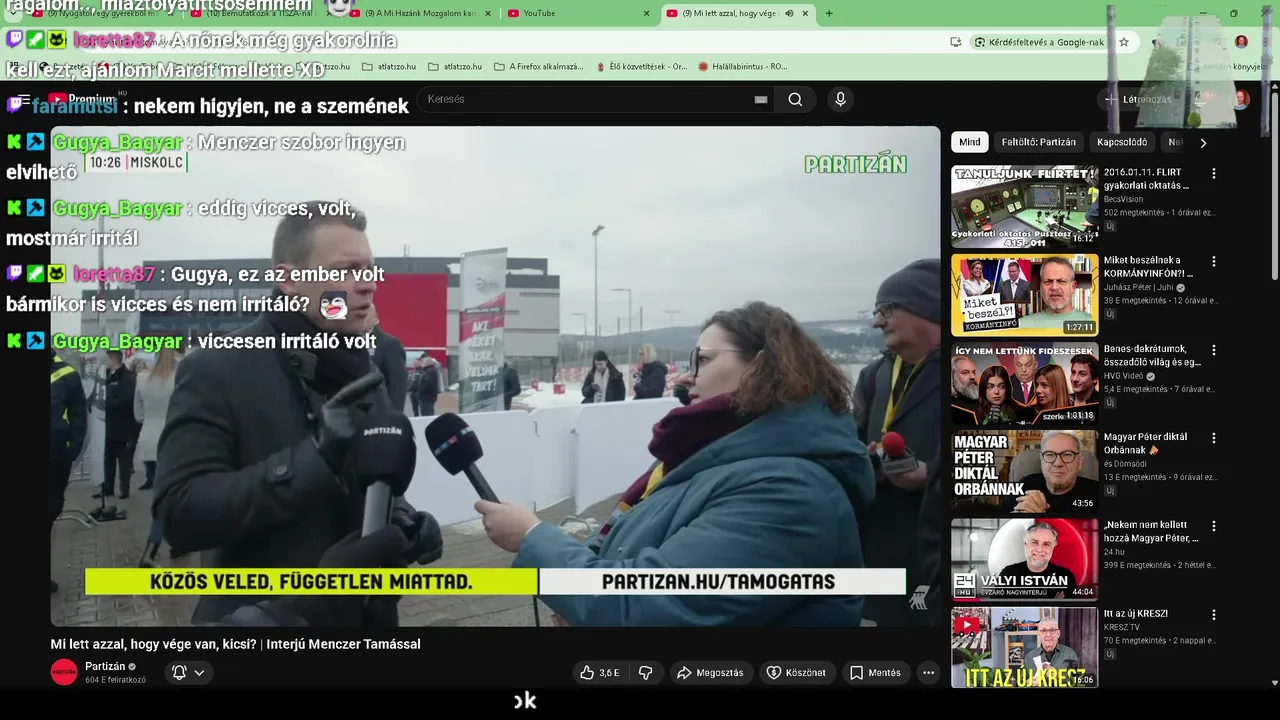Open options menu for Itt az új KRESZ video
Image resolution: width=1280 pixels, height=720 pixels.
(1214, 614)
